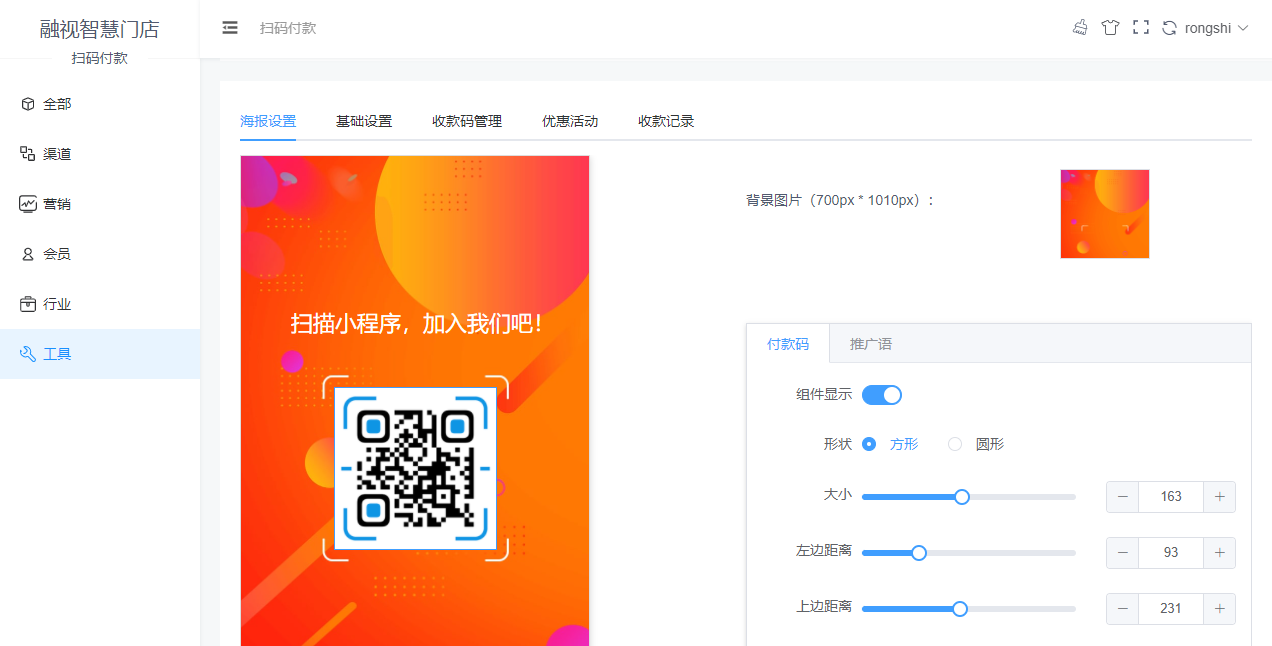This screenshot has width=1272, height=646.
Task: Choose the 方形 shape radio
Action: [x=890, y=444]
